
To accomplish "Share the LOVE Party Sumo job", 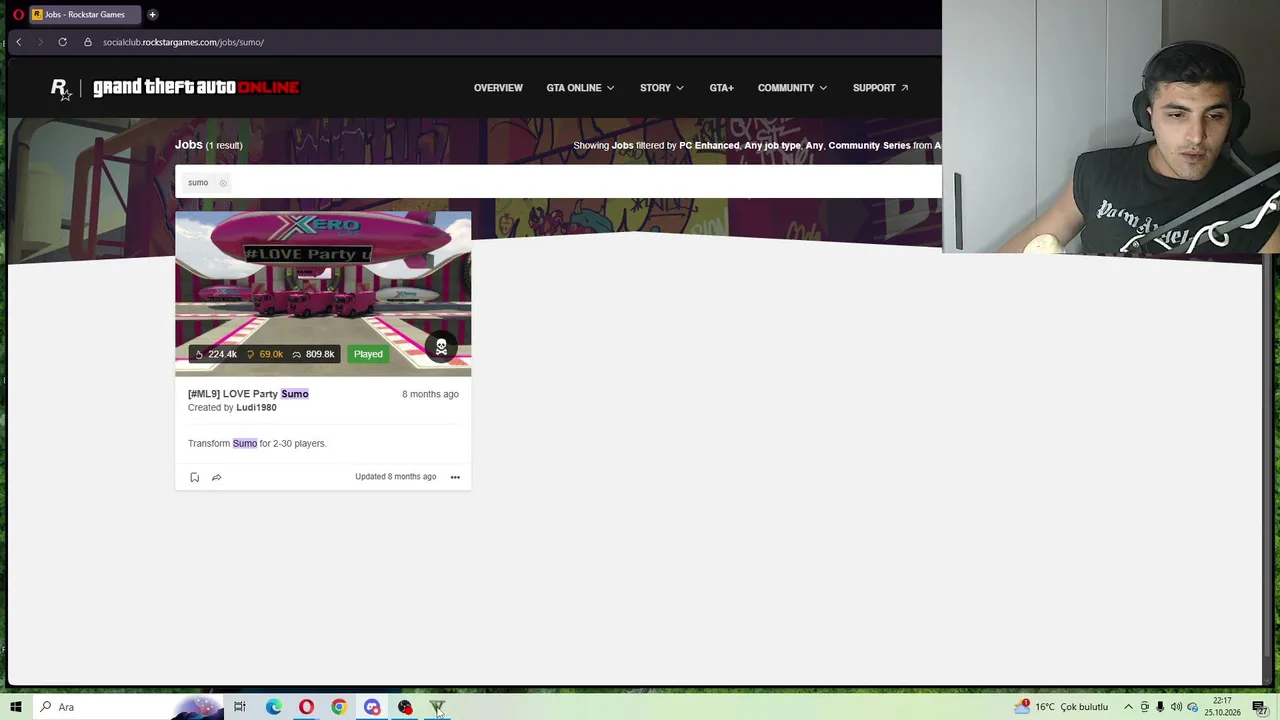I will click(216, 477).
